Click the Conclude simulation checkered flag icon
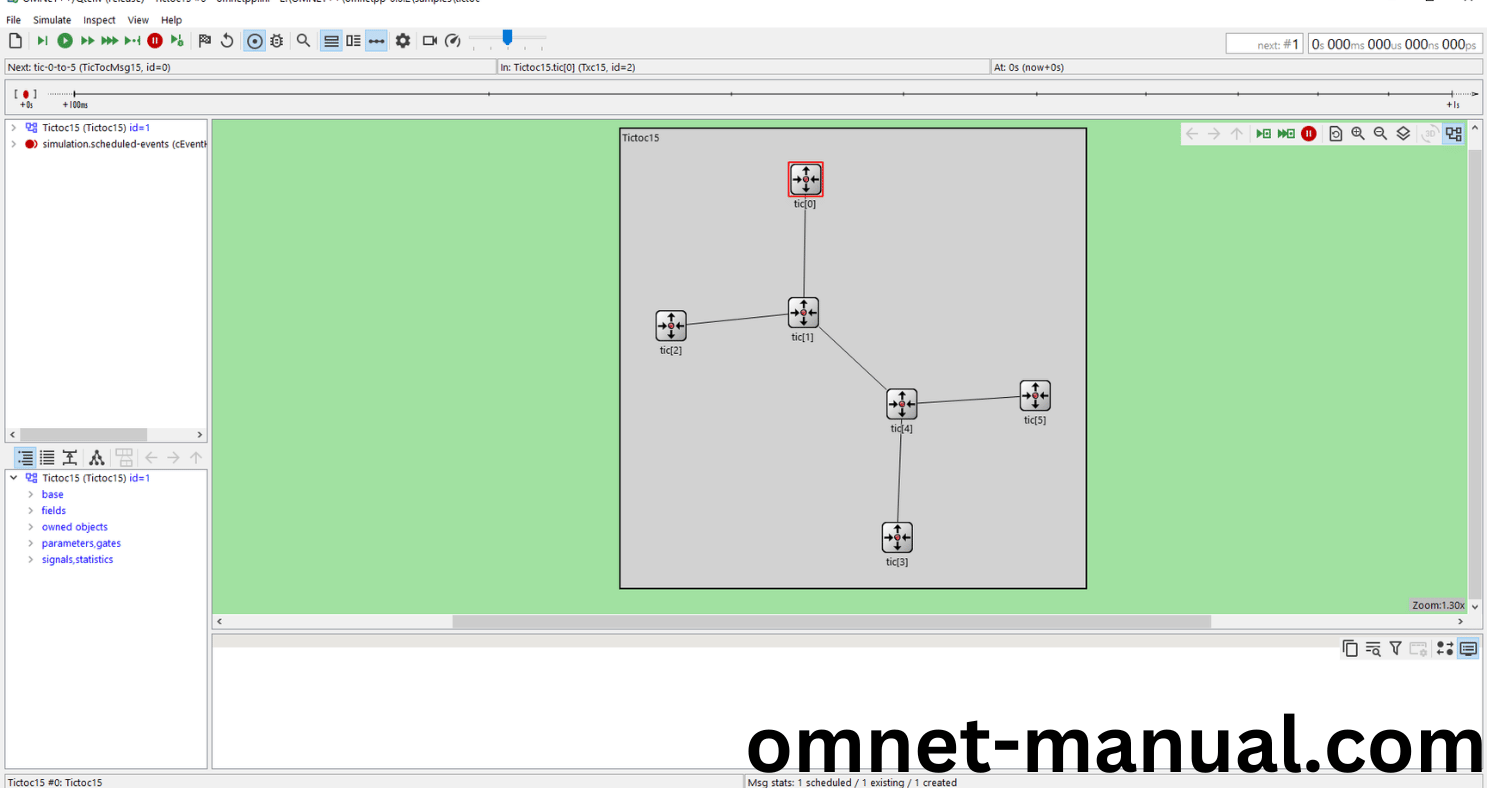 (x=204, y=41)
